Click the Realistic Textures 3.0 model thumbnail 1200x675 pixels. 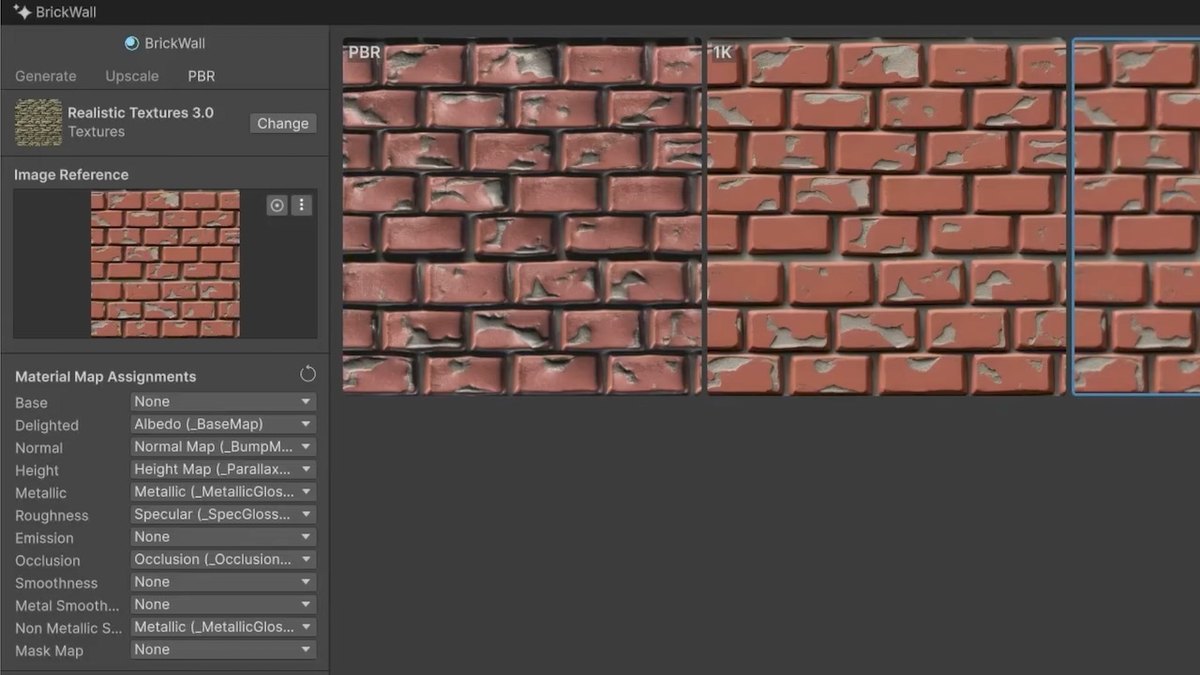38,122
